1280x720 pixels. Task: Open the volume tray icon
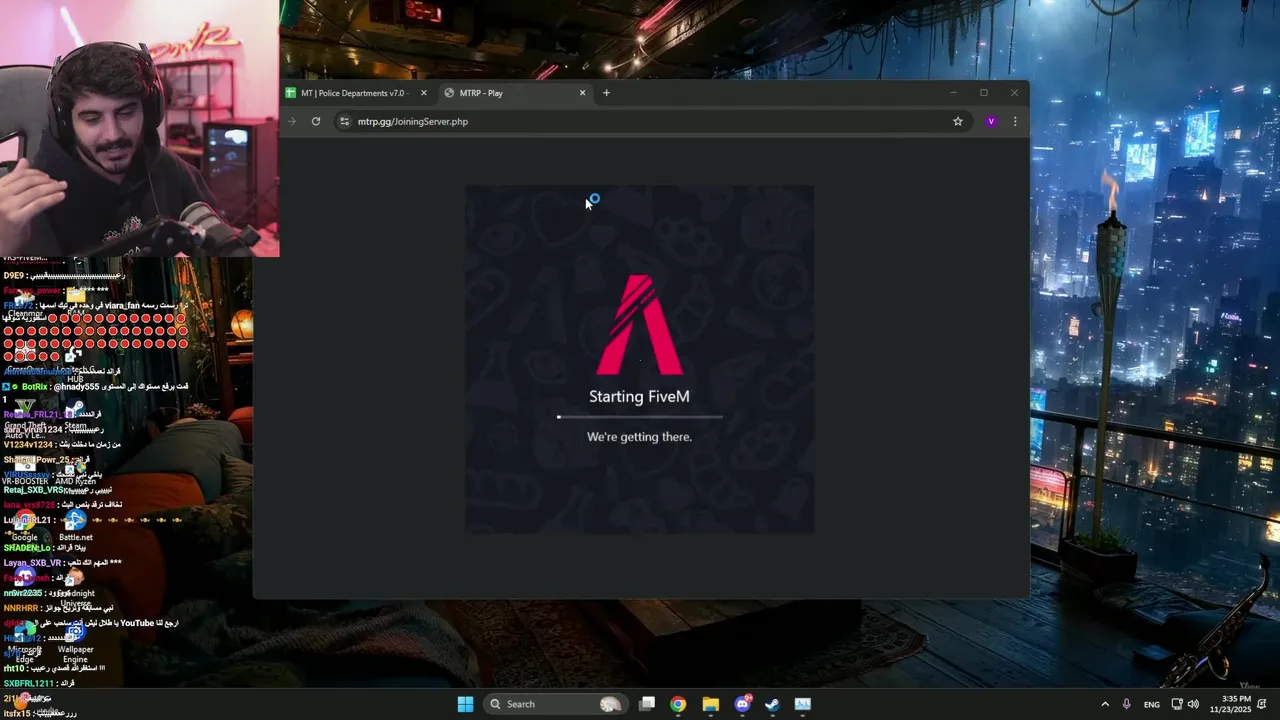(1193, 704)
